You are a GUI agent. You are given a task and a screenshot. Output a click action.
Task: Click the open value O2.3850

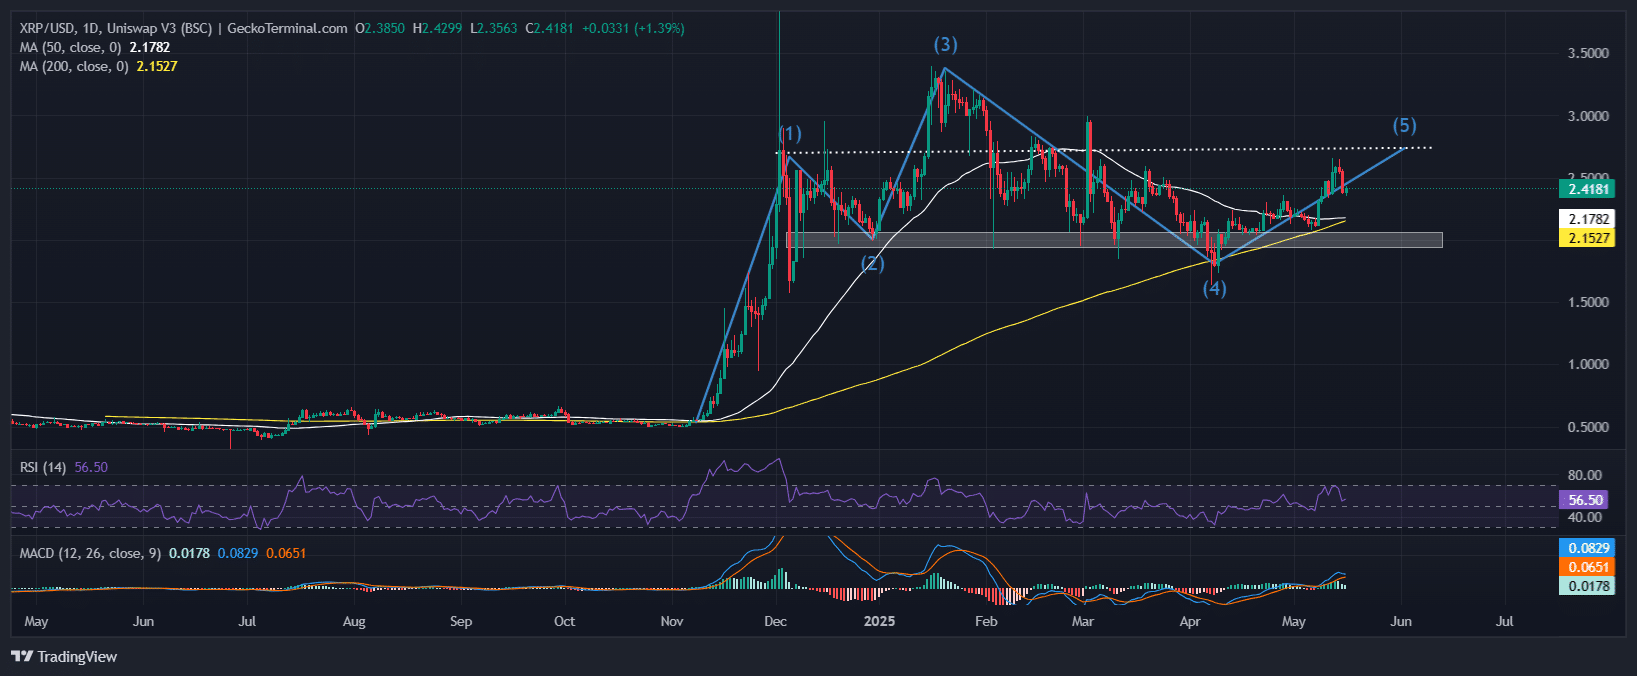click(380, 28)
